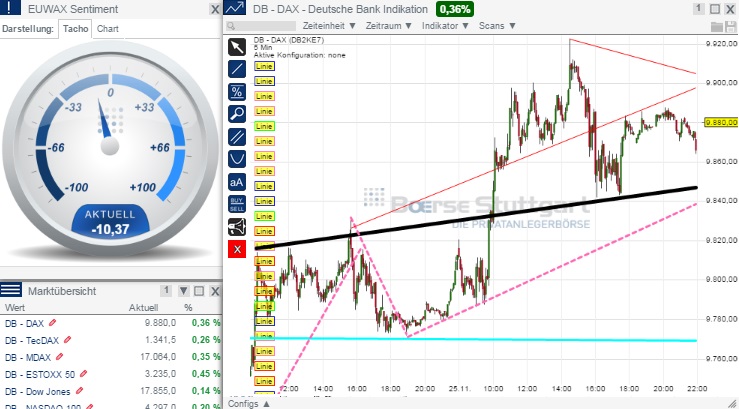Open the Zeitraum dropdown
This screenshot has width=739, height=409.
click(x=389, y=26)
